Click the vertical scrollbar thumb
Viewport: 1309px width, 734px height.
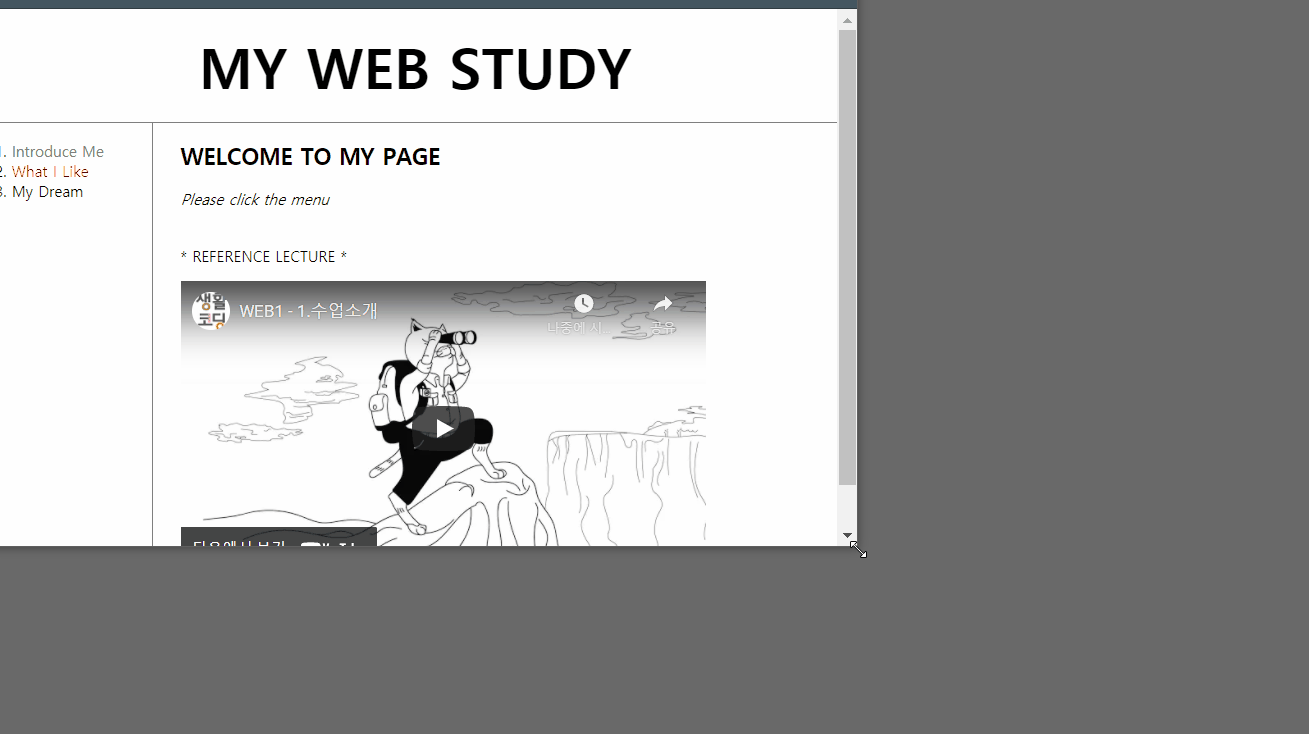(847, 257)
